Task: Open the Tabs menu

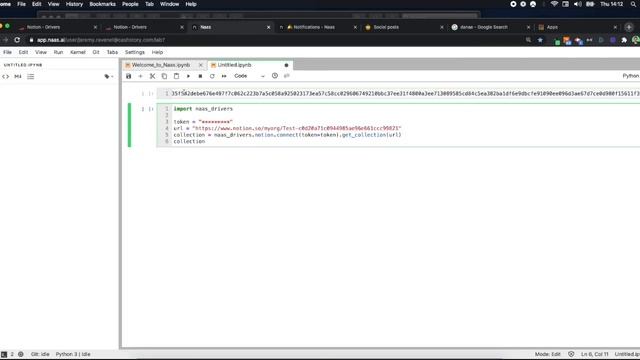Action: pyautogui.click(x=112, y=52)
